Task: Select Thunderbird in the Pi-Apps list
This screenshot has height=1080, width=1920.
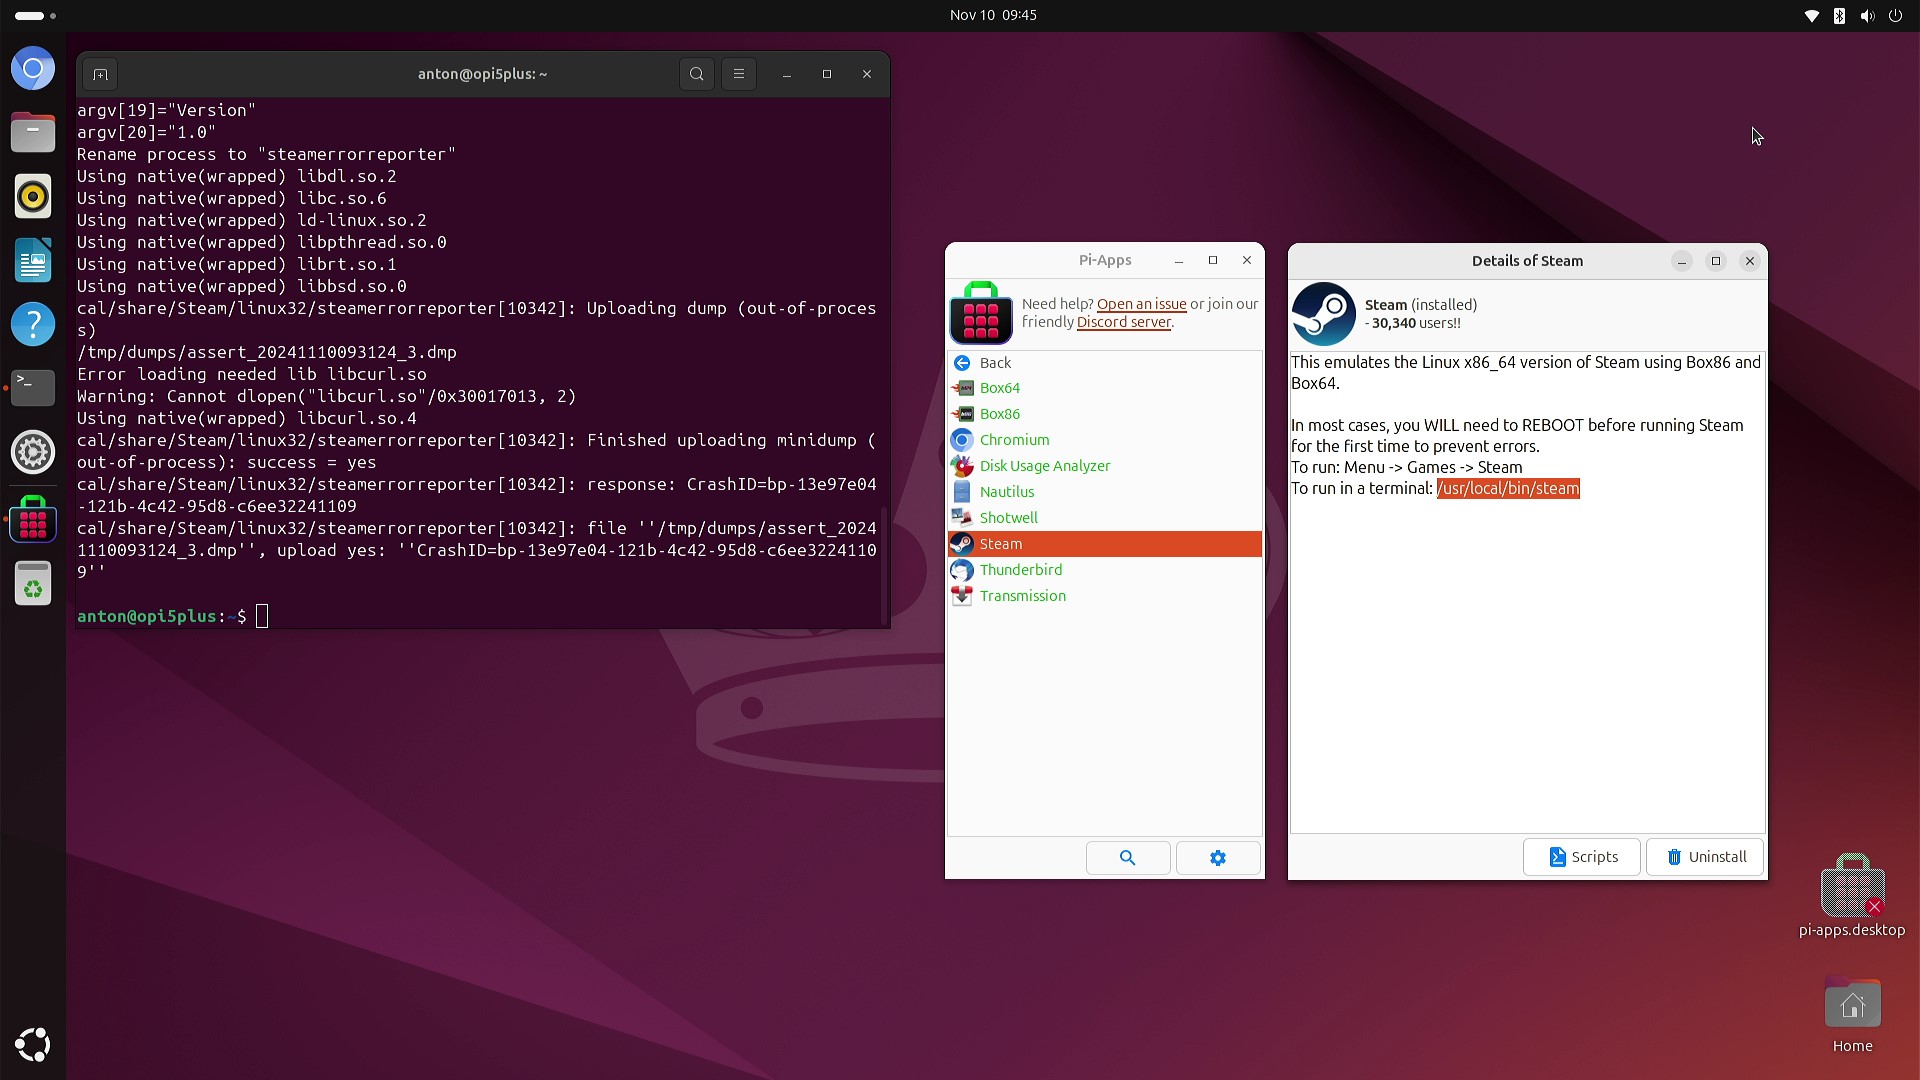Action: (1020, 570)
